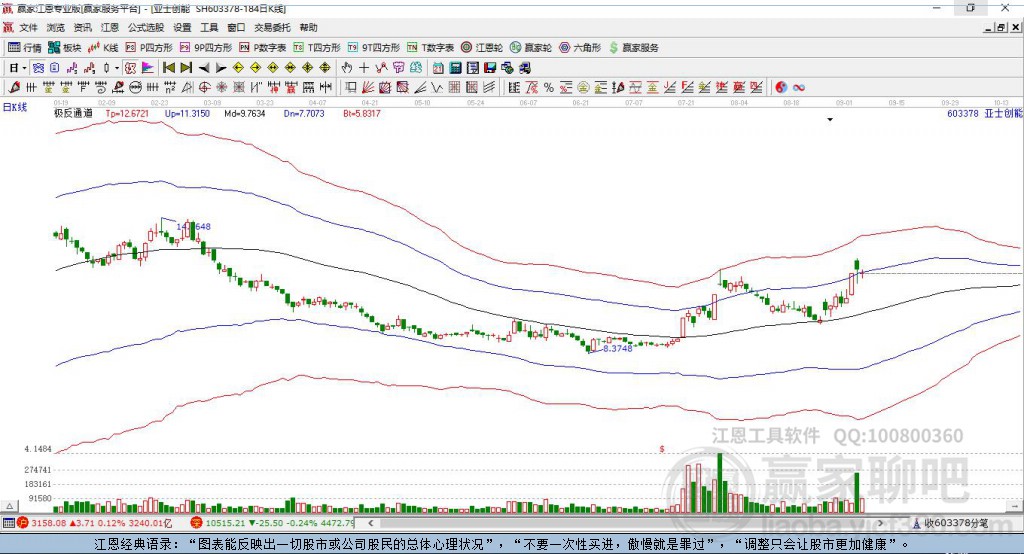This screenshot has height=554, width=1024.
Task: Open the 江恩 menu
Action: coord(110,27)
